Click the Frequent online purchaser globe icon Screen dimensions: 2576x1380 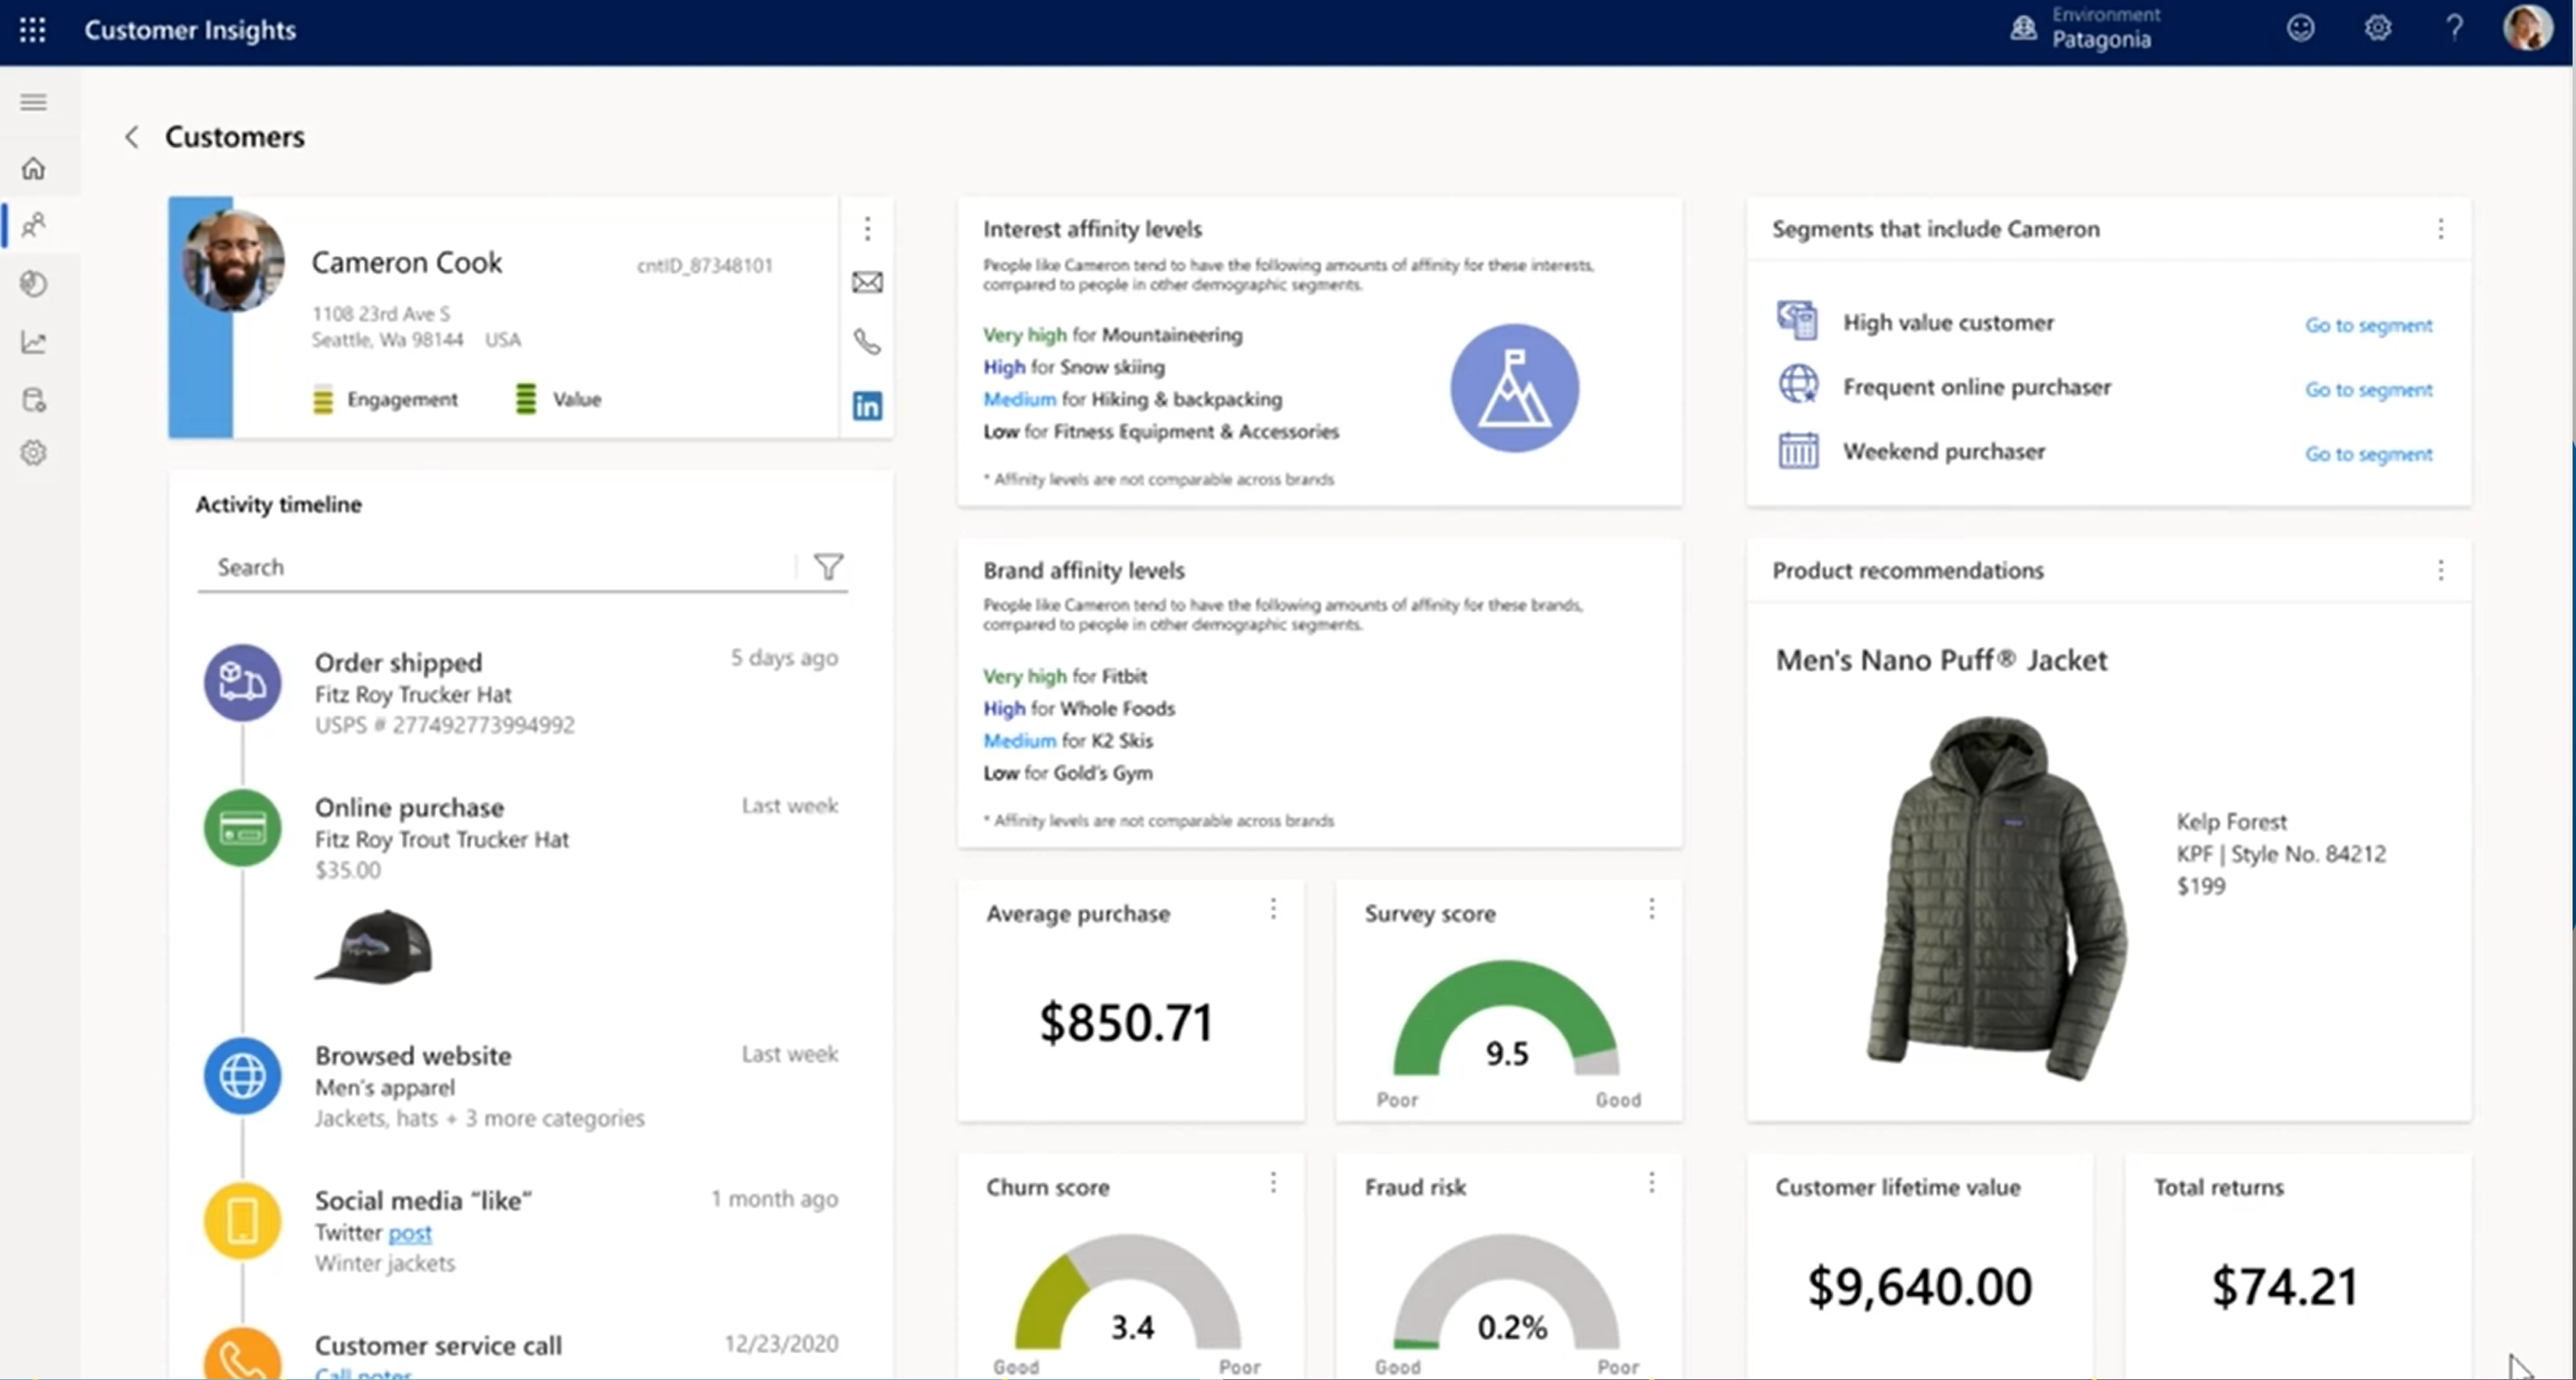click(1797, 385)
